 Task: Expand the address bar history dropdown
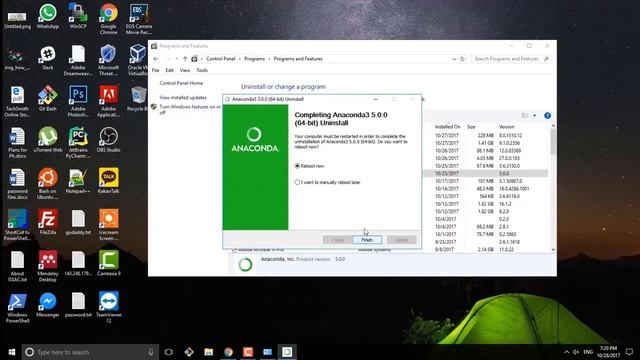[x=454, y=59]
